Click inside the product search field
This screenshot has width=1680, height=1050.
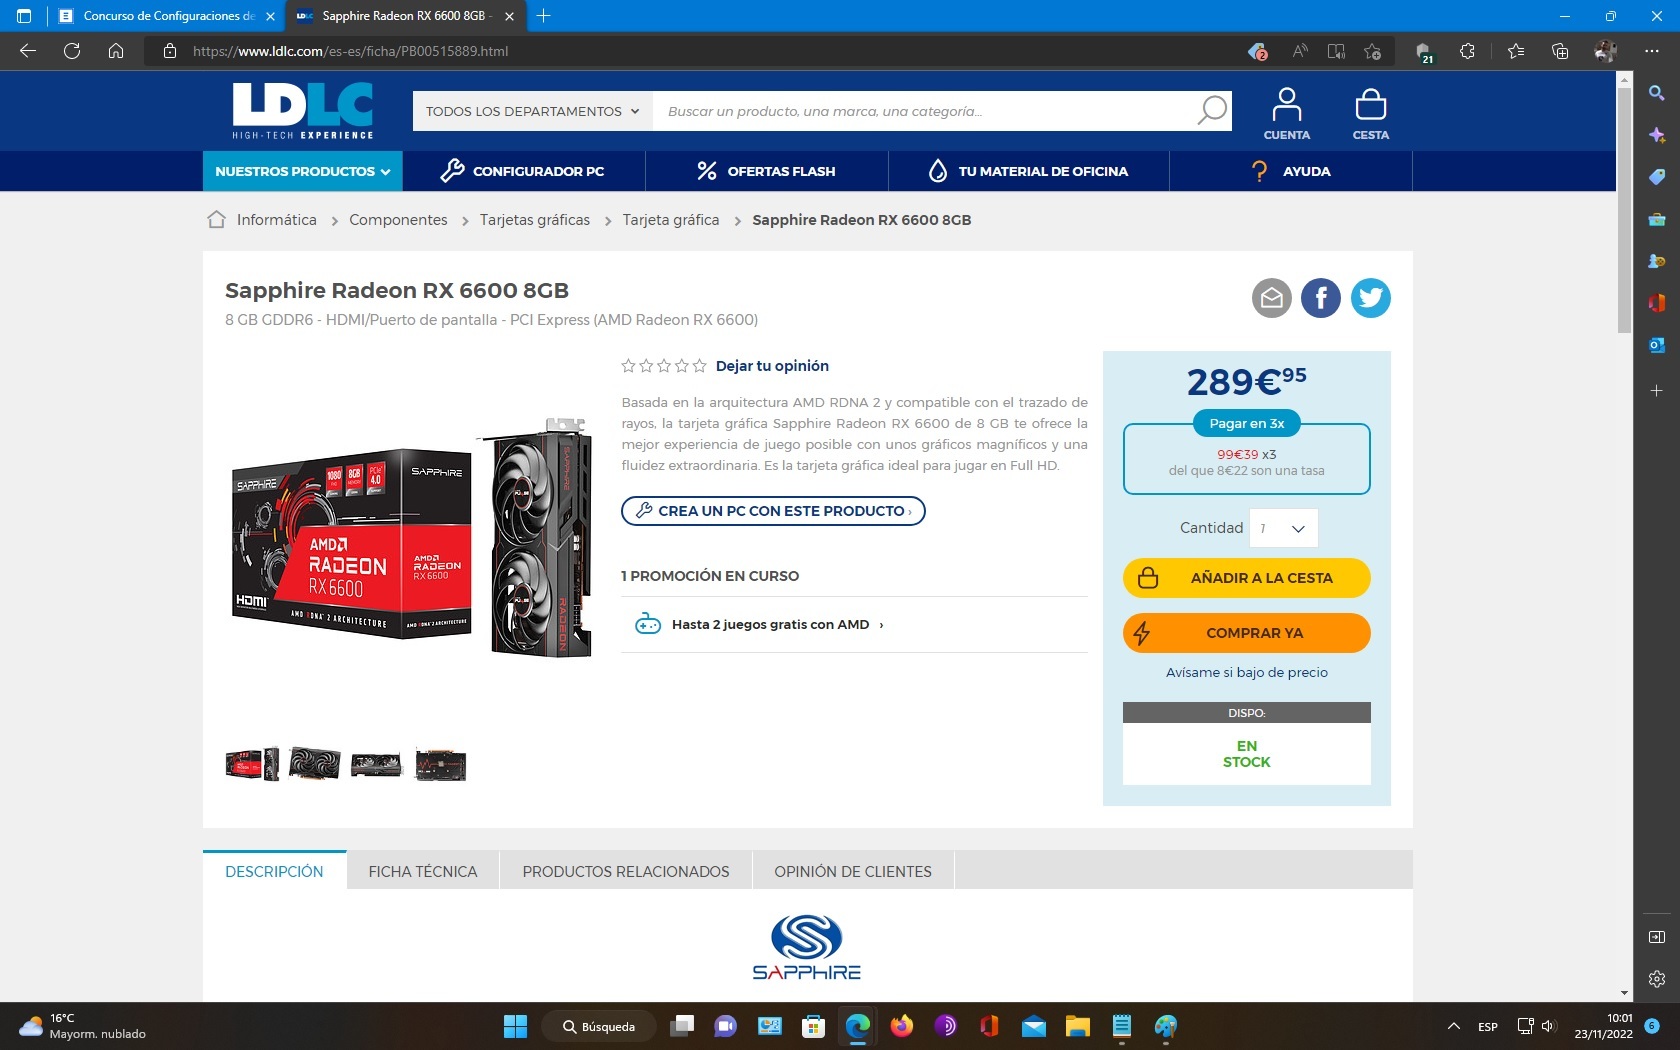(x=920, y=111)
